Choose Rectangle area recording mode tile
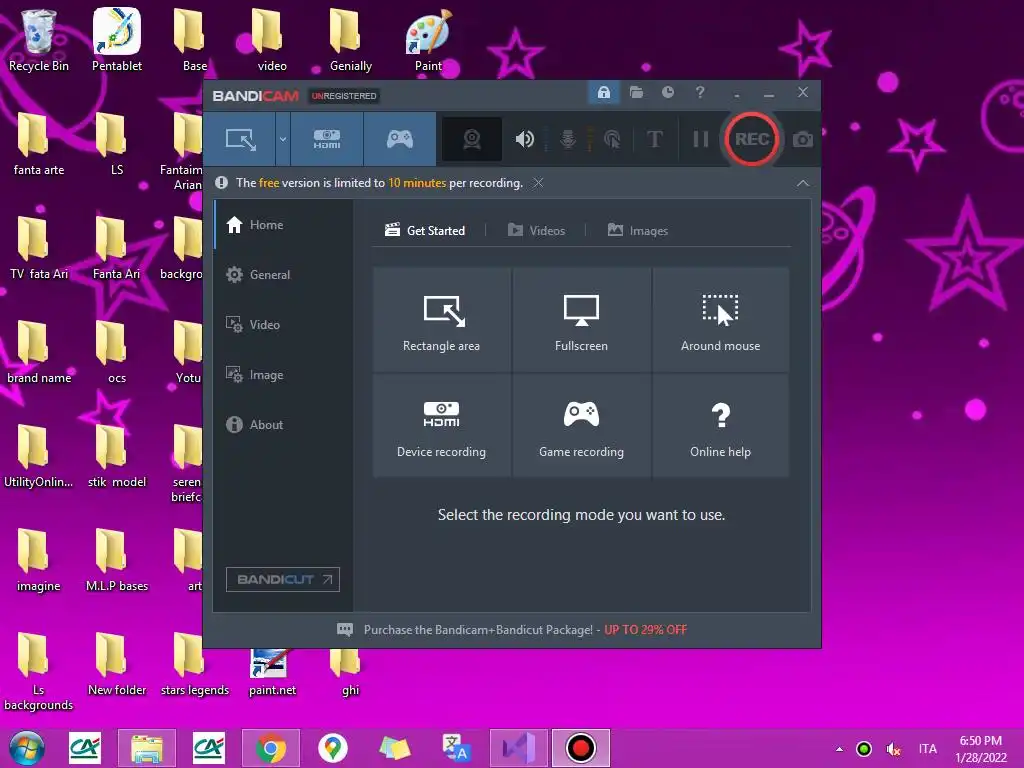 click(441, 320)
